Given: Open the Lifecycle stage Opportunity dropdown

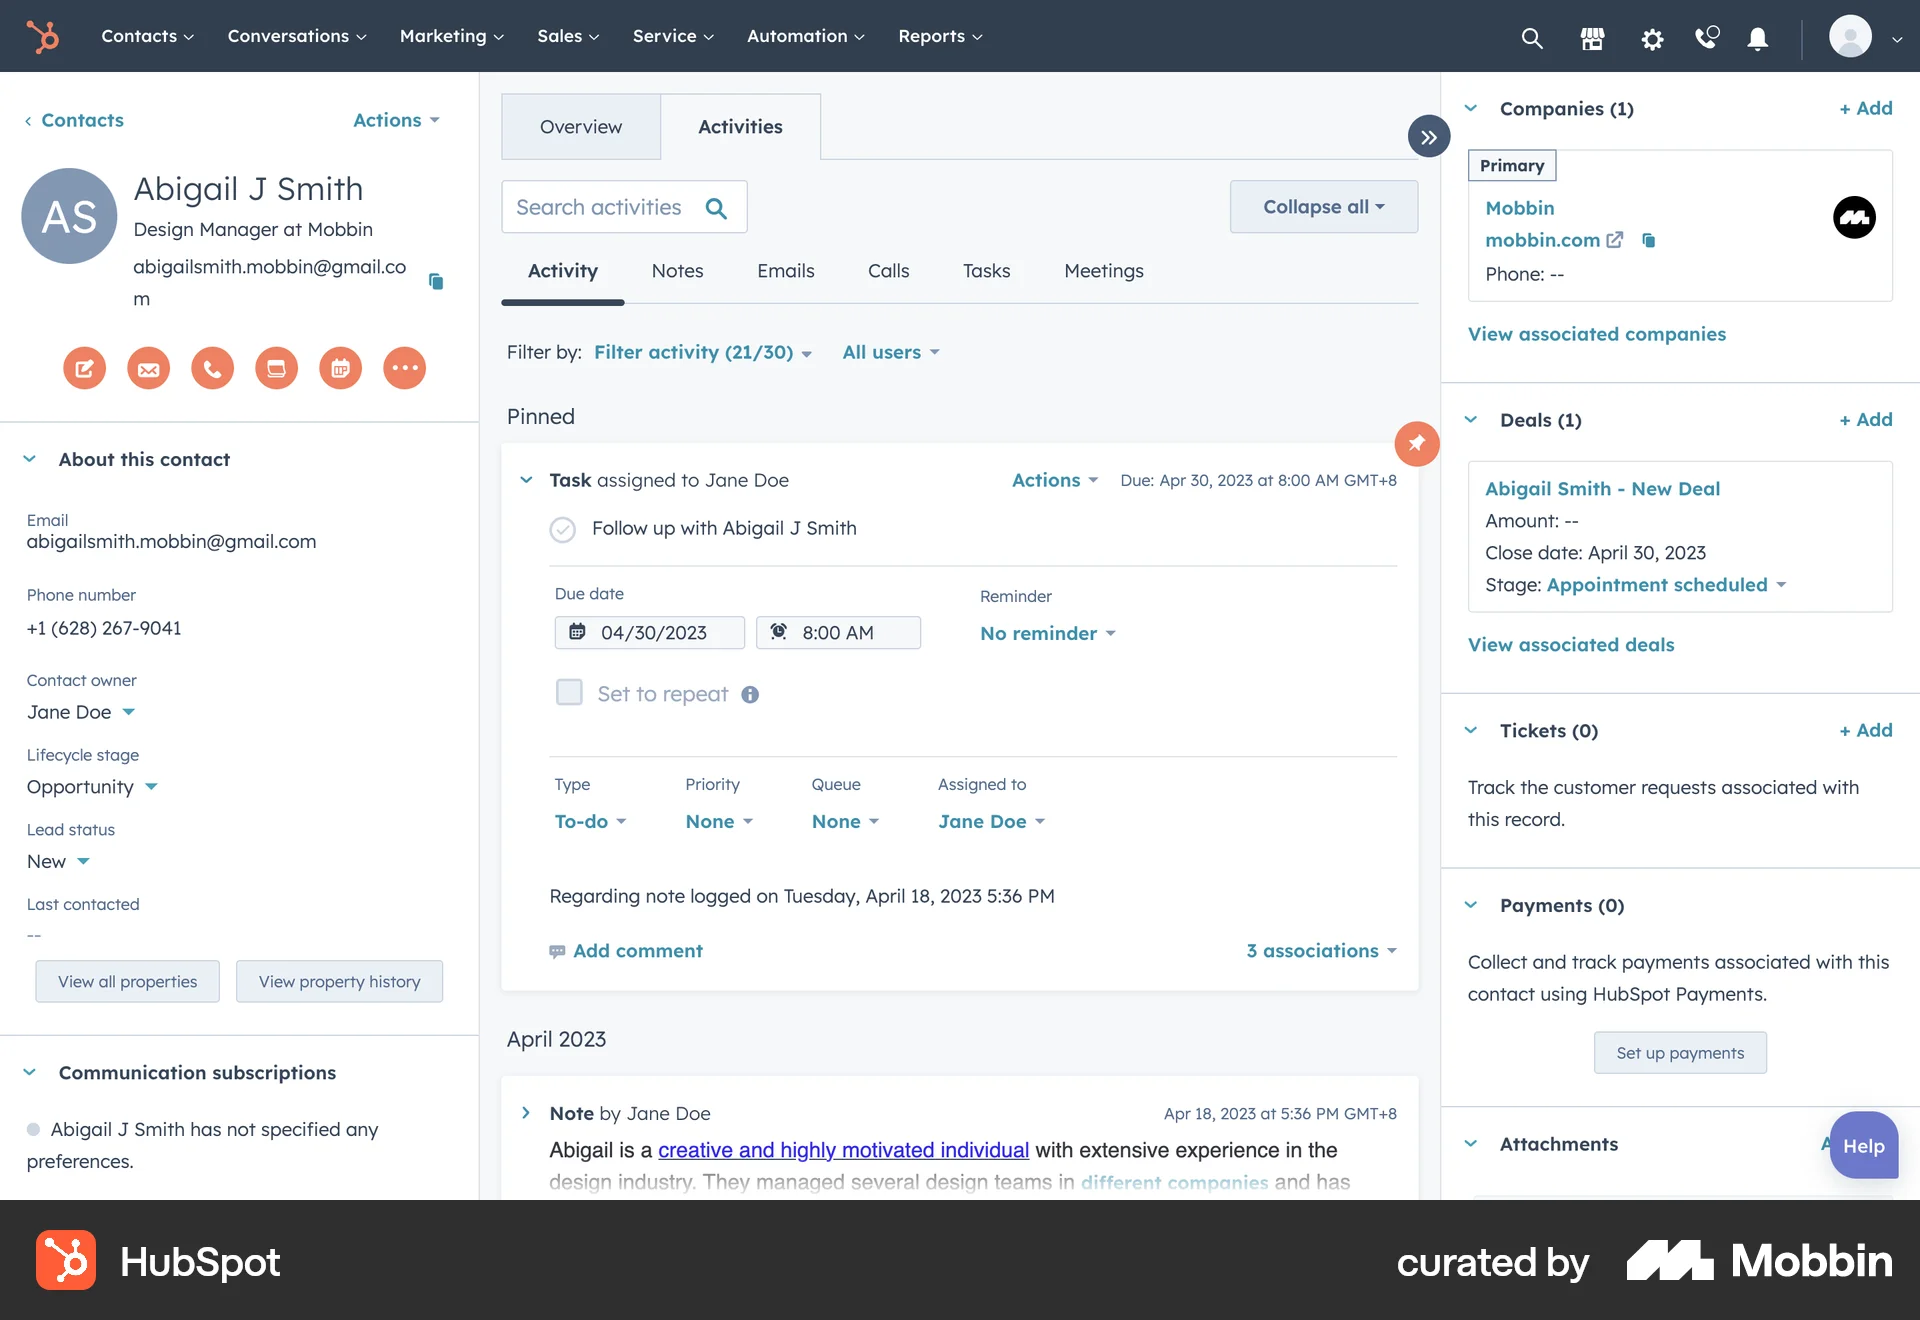Looking at the screenshot, I should coord(91,787).
